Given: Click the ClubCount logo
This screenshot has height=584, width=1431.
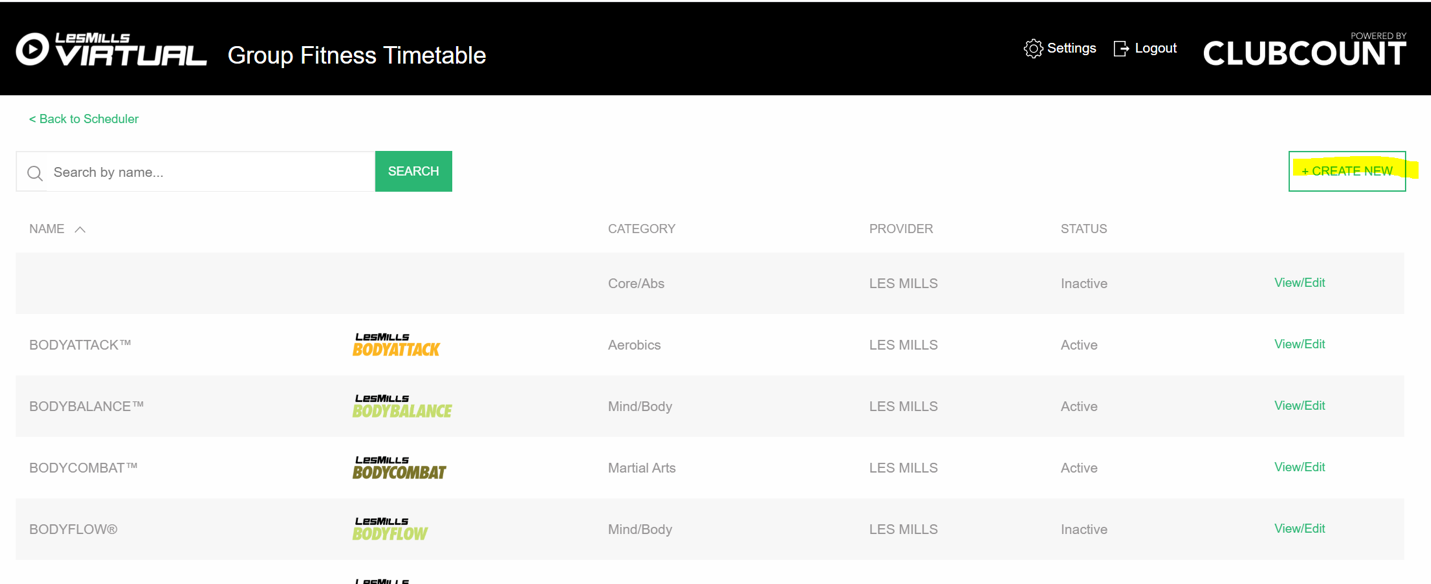Looking at the screenshot, I should pyautogui.click(x=1305, y=49).
